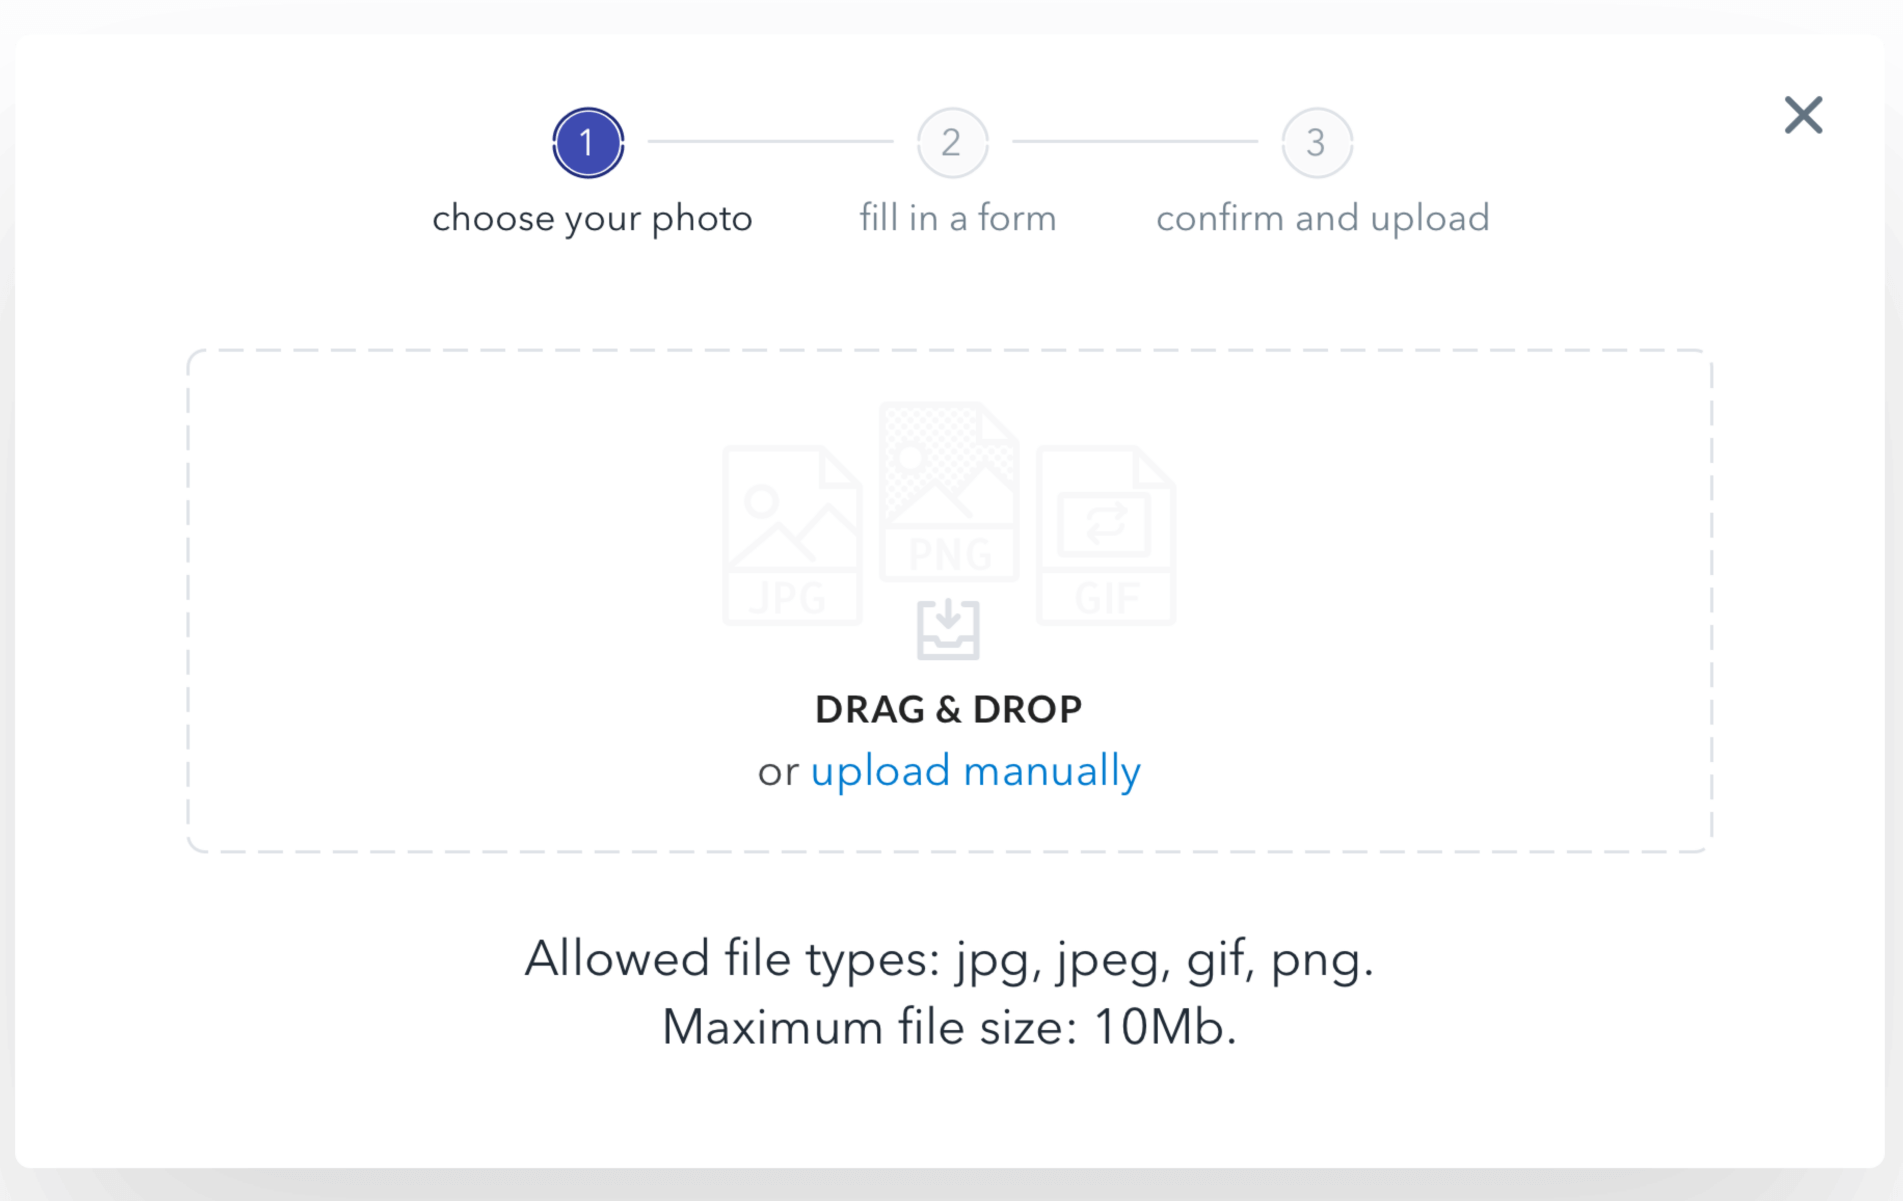Click the PNG file type icon

click(949, 491)
